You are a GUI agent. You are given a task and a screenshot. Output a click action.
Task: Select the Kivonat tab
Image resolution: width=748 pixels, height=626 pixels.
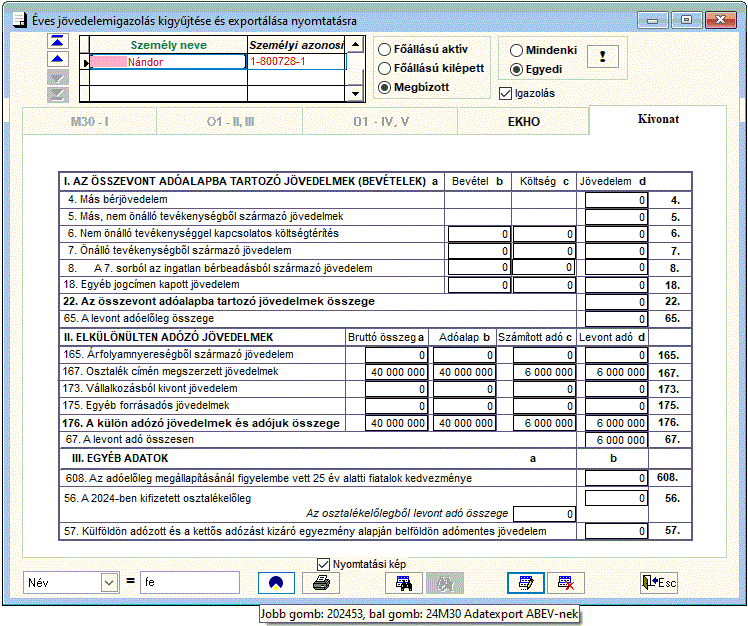point(658,119)
